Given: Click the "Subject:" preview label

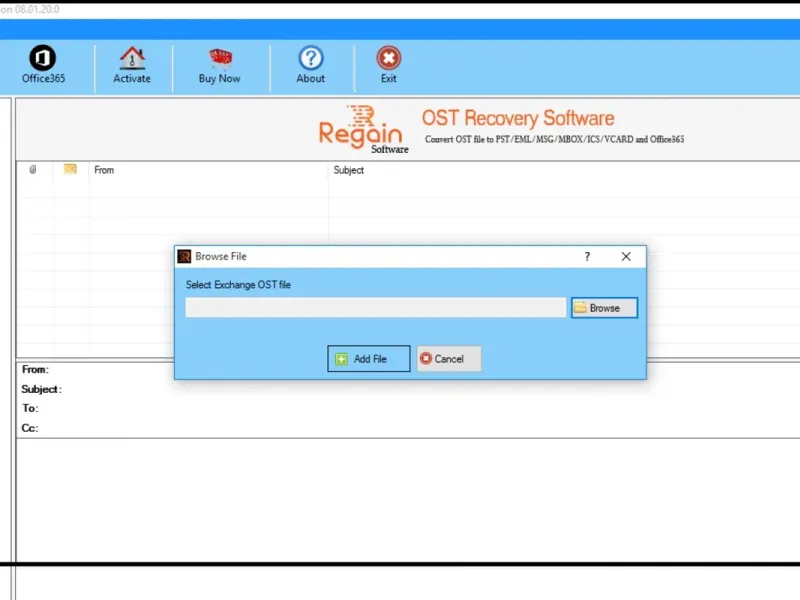Looking at the screenshot, I should 41,389.
